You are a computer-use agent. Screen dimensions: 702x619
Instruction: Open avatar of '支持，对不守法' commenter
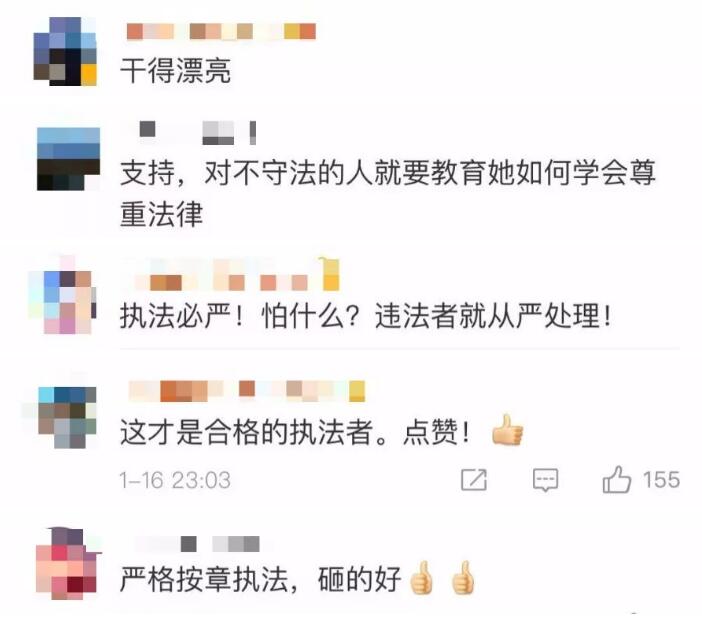[x=68, y=159]
